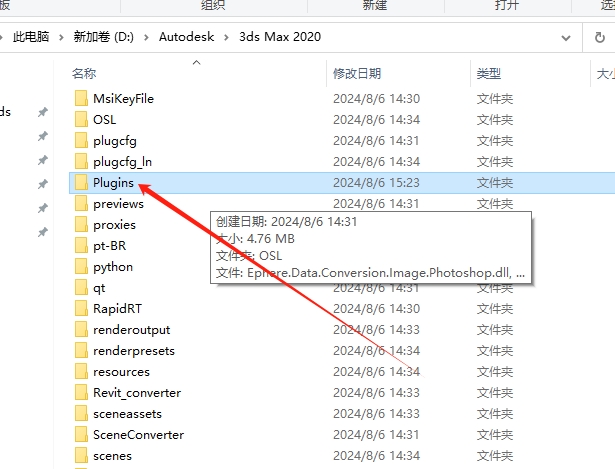Click the pt-BR folder icon
The image size is (615, 469).
81,245
